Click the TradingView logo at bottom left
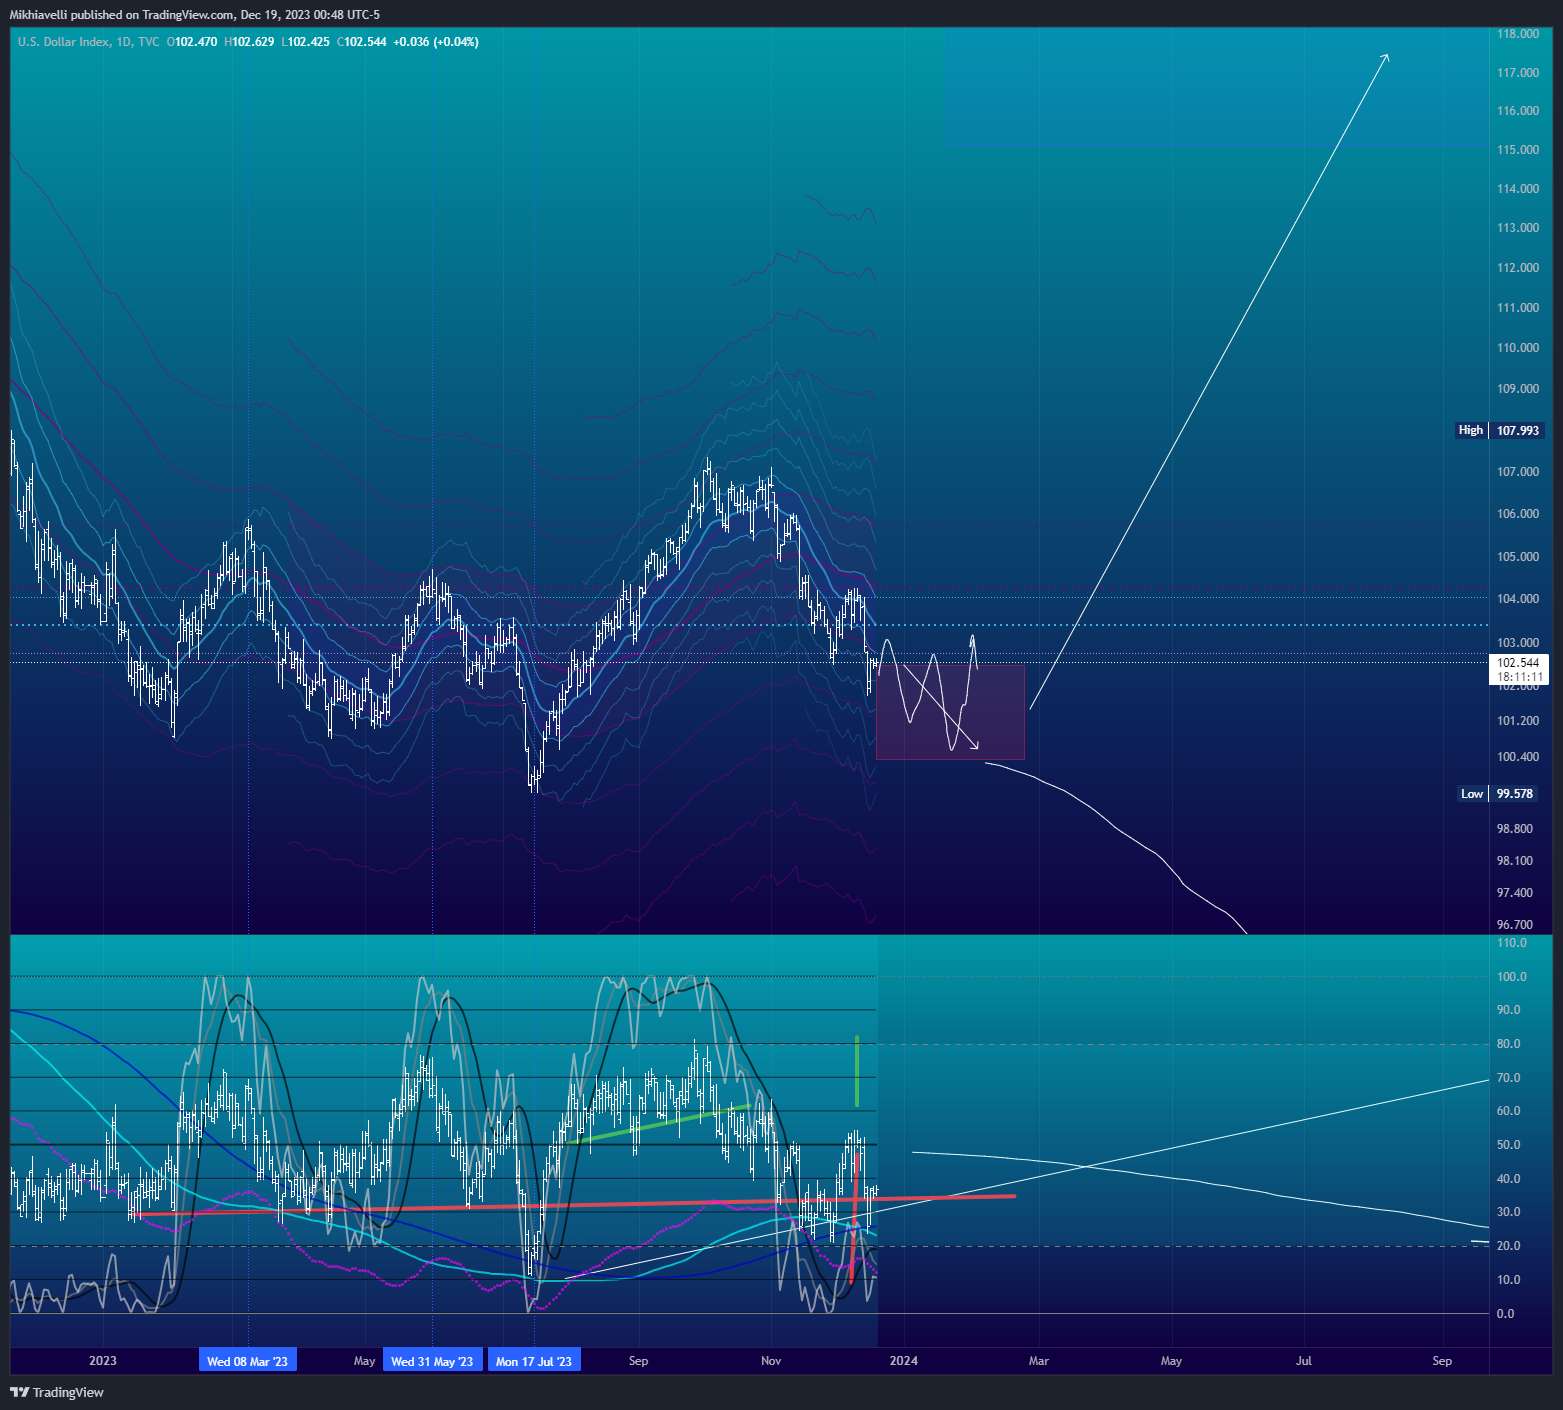Image resolution: width=1563 pixels, height=1410 pixels. tap(57, 1392)
